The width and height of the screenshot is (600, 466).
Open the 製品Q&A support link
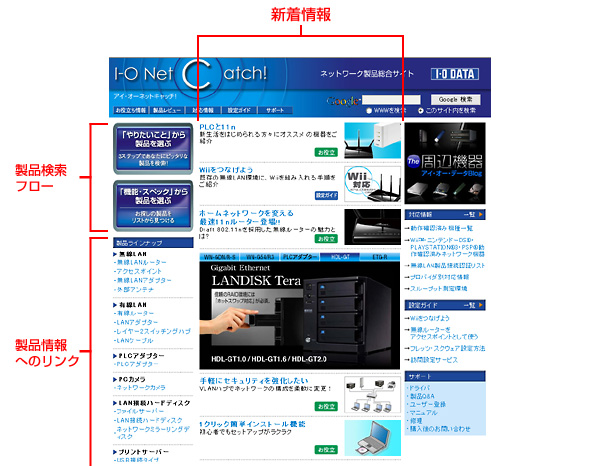[x=422, y=396]
